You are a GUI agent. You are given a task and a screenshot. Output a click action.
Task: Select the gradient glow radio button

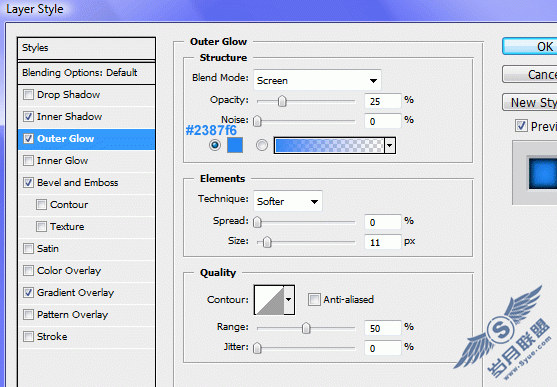262,145
